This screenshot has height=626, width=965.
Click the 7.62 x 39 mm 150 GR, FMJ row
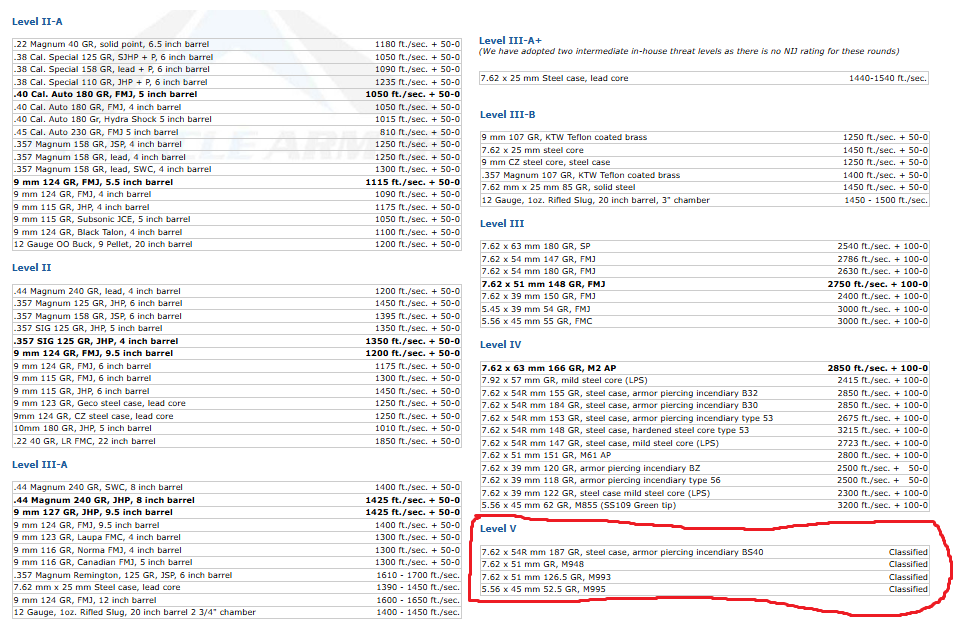click(x=705, y=296)
